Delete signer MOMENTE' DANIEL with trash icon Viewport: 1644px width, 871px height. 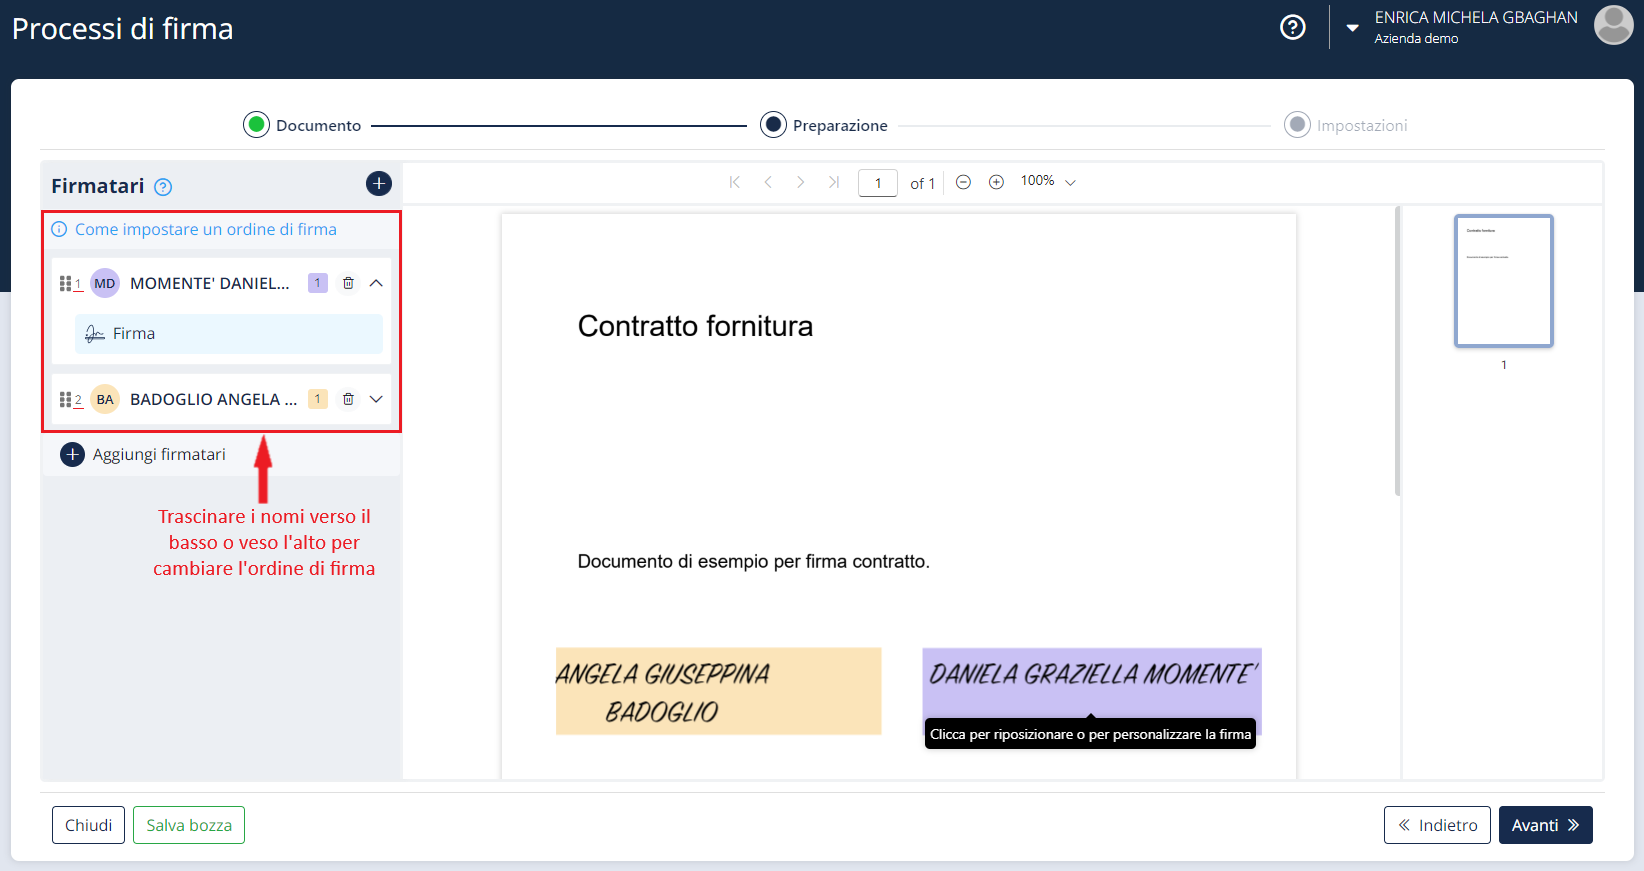[348, 283]
